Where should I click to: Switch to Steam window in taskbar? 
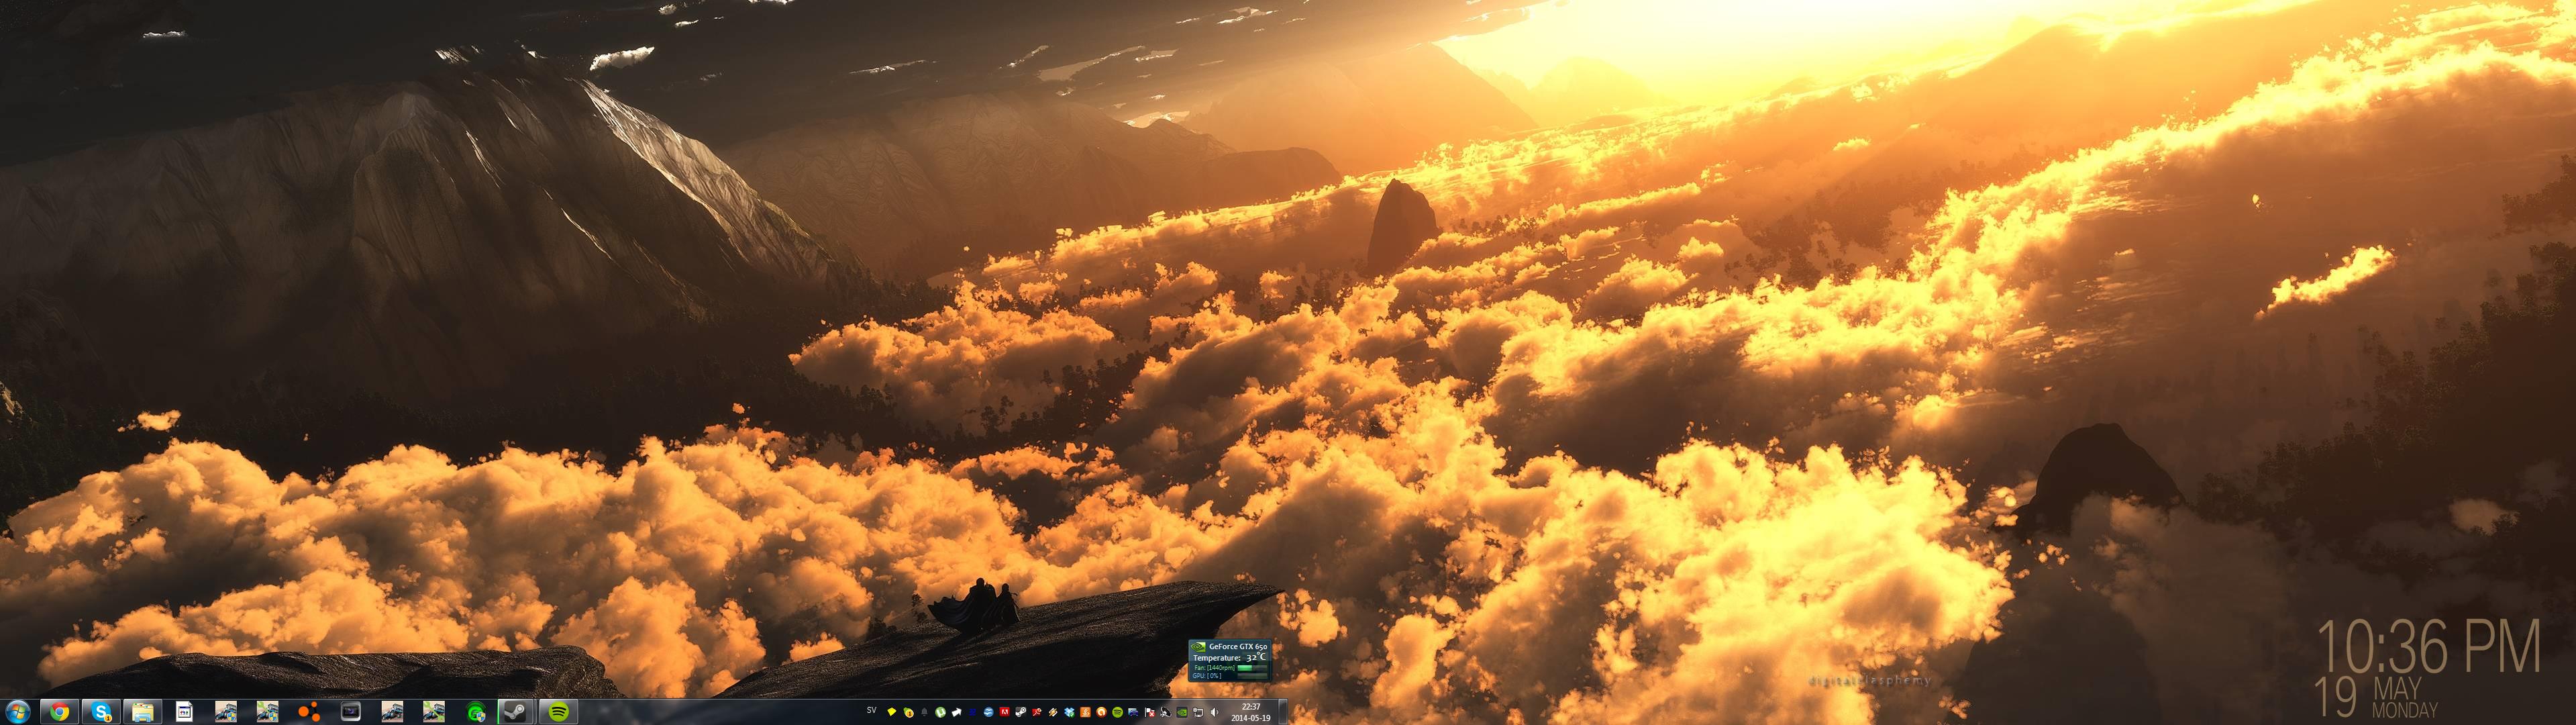pos(517,712)
